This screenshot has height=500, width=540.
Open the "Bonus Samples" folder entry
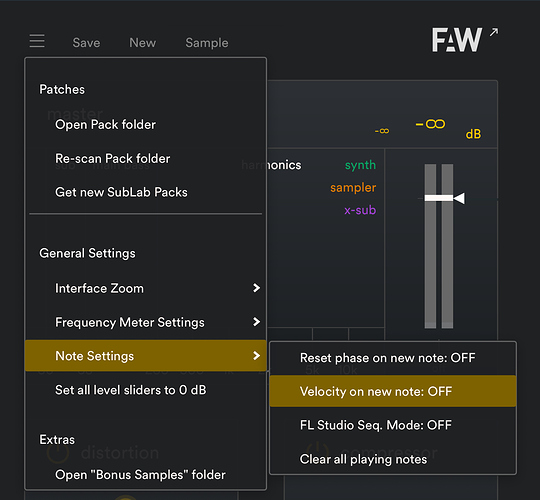click(145, 475)
